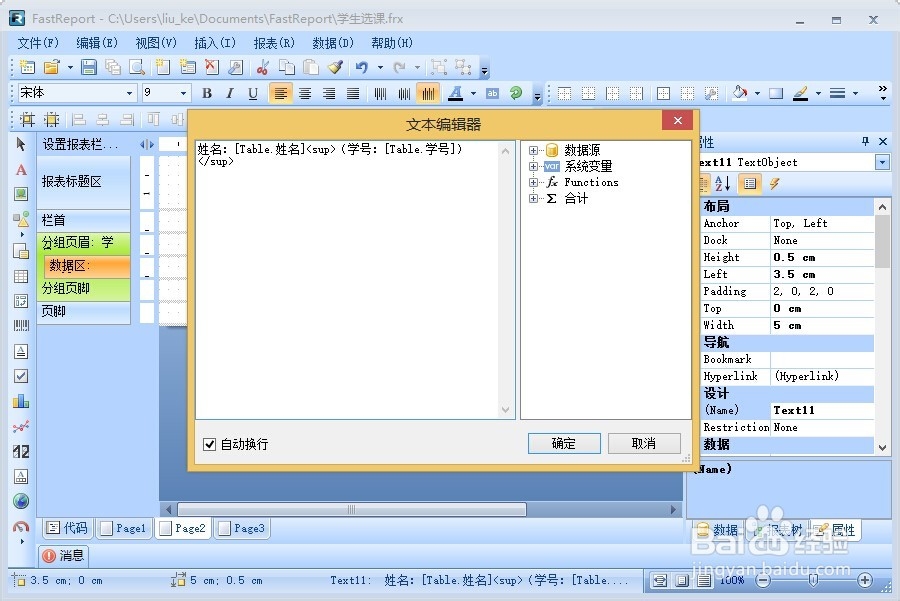Click the 取消 button
This screenshot has height=601, width=900.
coord(644,443)
